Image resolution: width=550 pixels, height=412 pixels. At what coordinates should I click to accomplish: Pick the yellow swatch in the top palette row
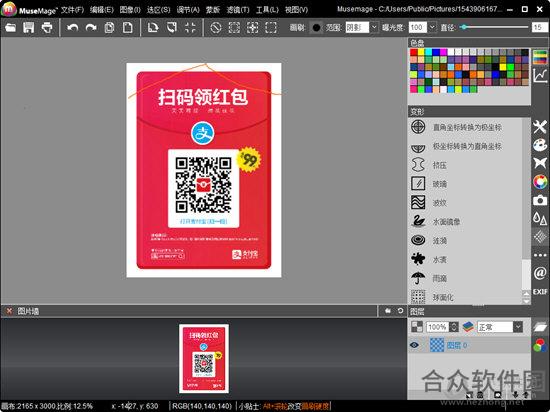(x=421, y=52)
